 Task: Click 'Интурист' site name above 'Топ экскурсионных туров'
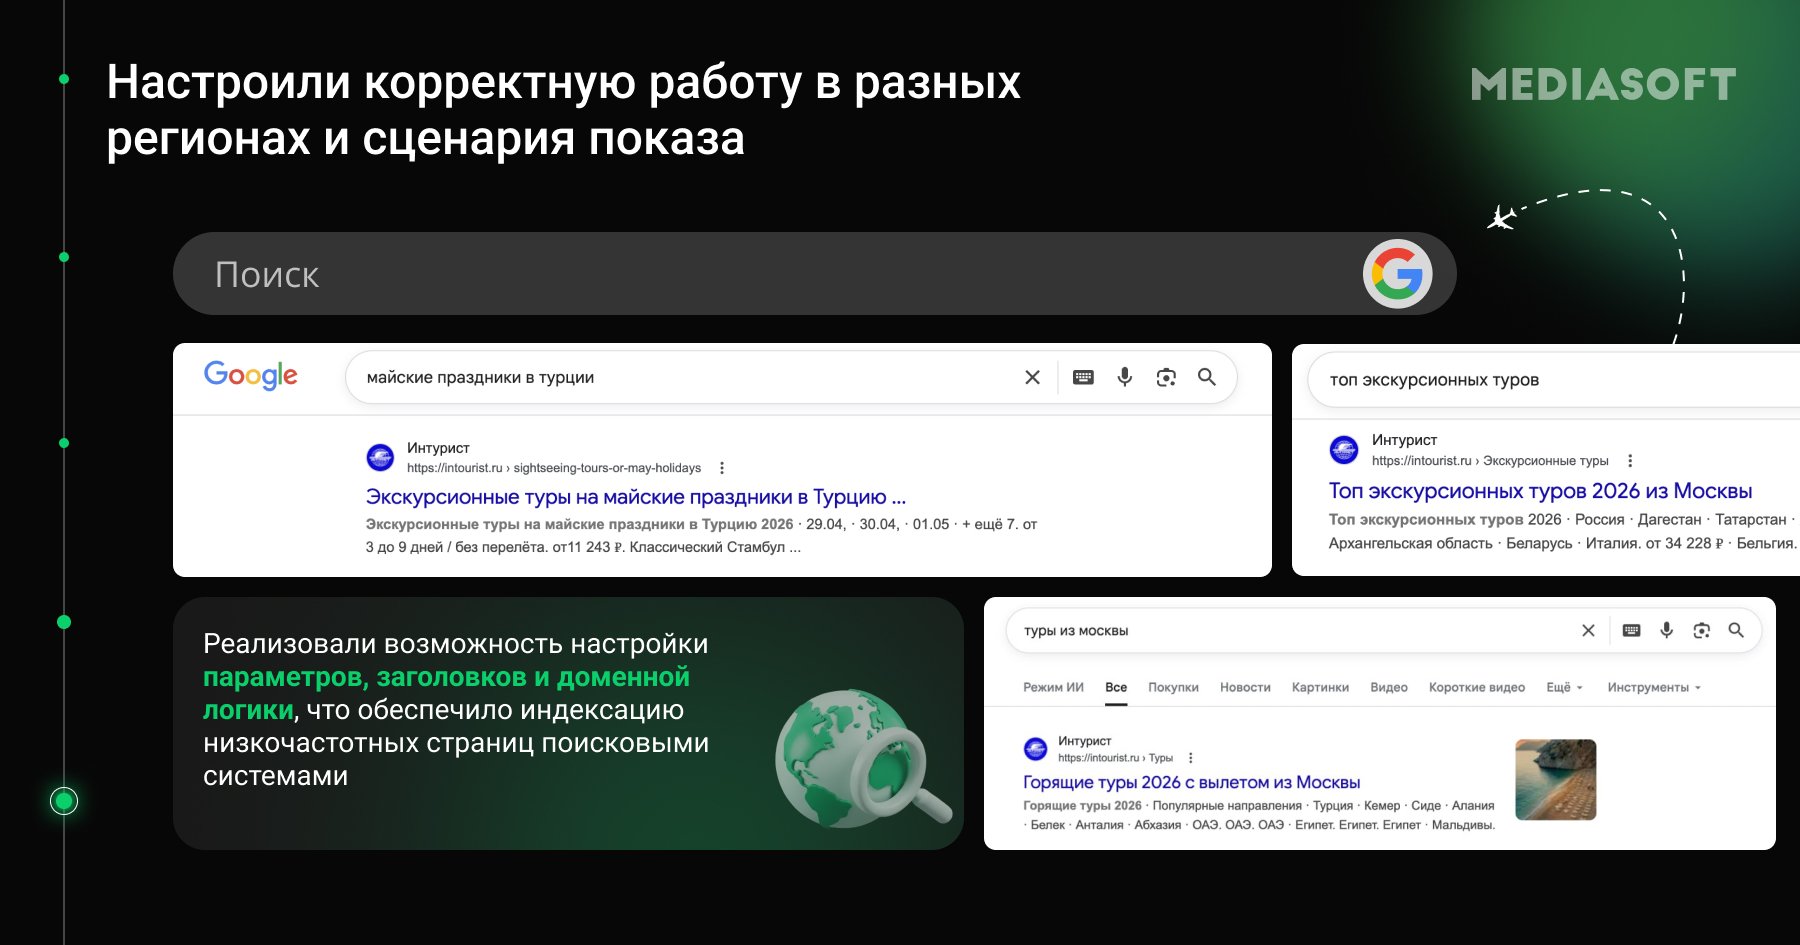coord(1404,440)
